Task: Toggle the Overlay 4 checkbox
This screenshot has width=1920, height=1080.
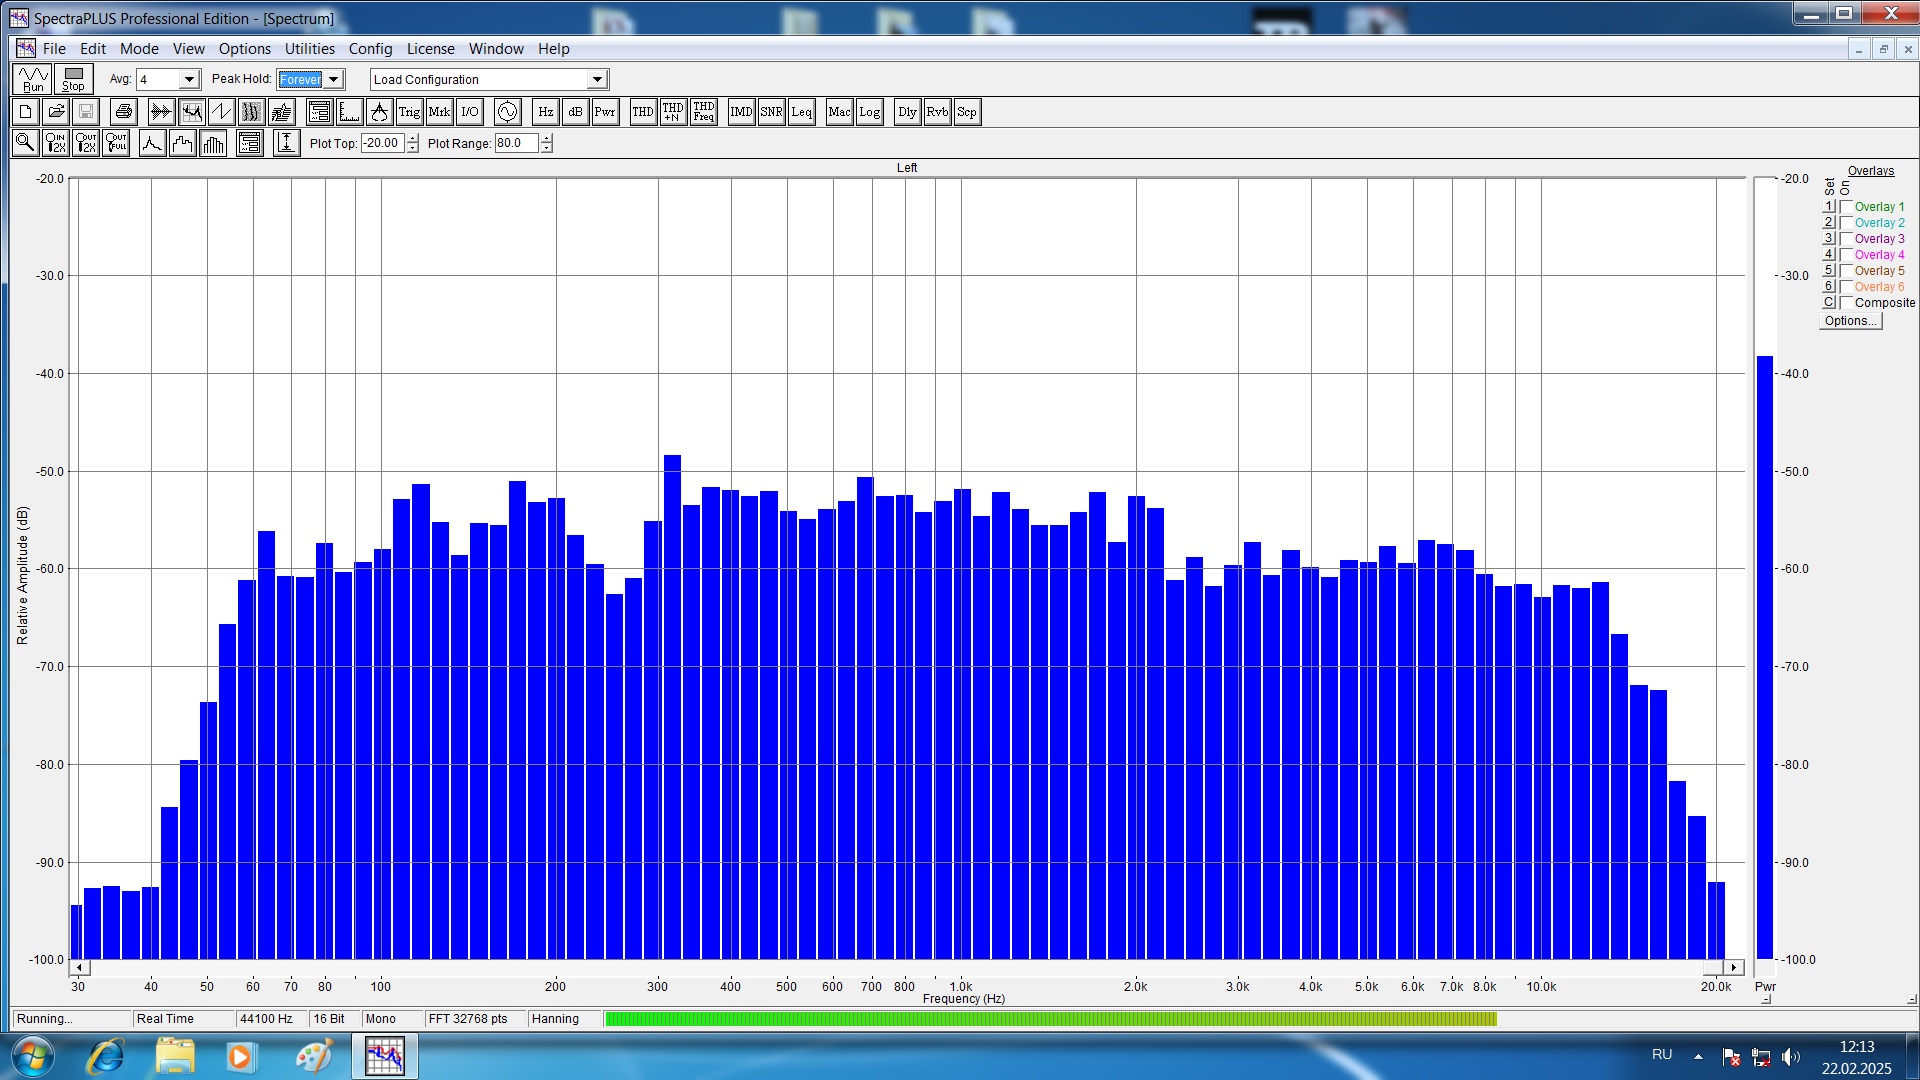Action: click(x=1846, y=255)
